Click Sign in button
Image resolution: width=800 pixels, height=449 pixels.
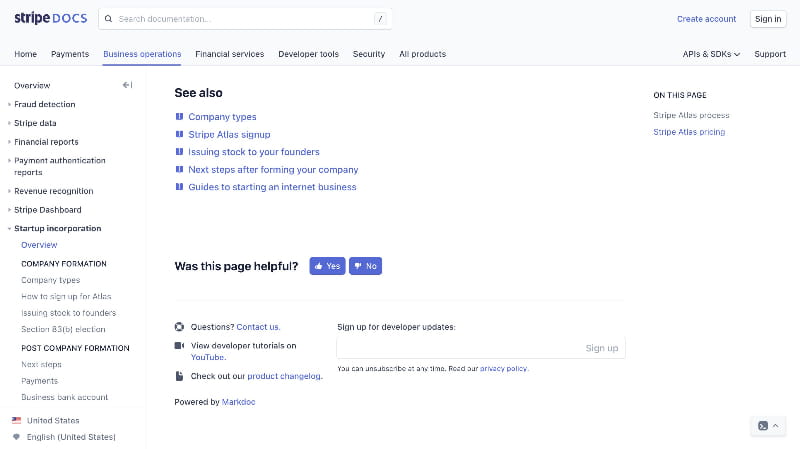click(768, 19)
